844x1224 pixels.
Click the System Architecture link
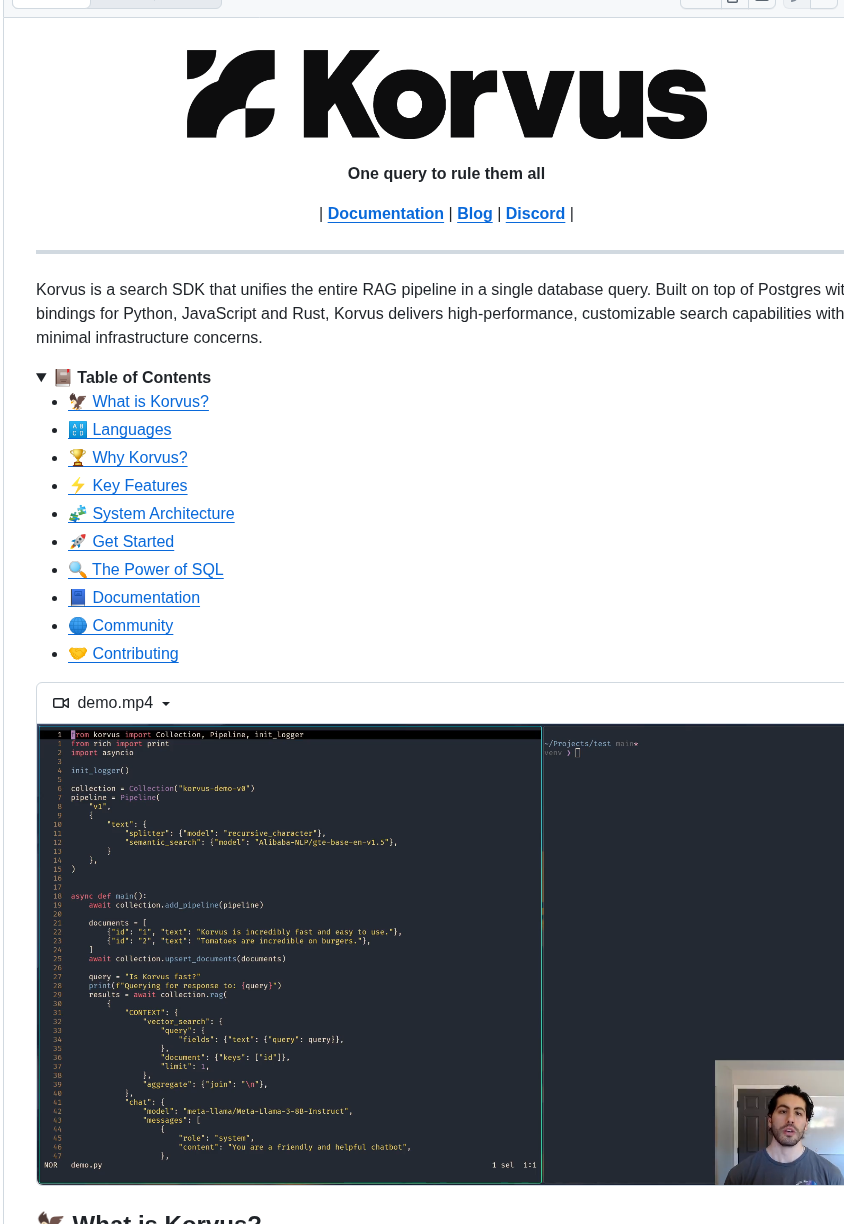(163, 513)
